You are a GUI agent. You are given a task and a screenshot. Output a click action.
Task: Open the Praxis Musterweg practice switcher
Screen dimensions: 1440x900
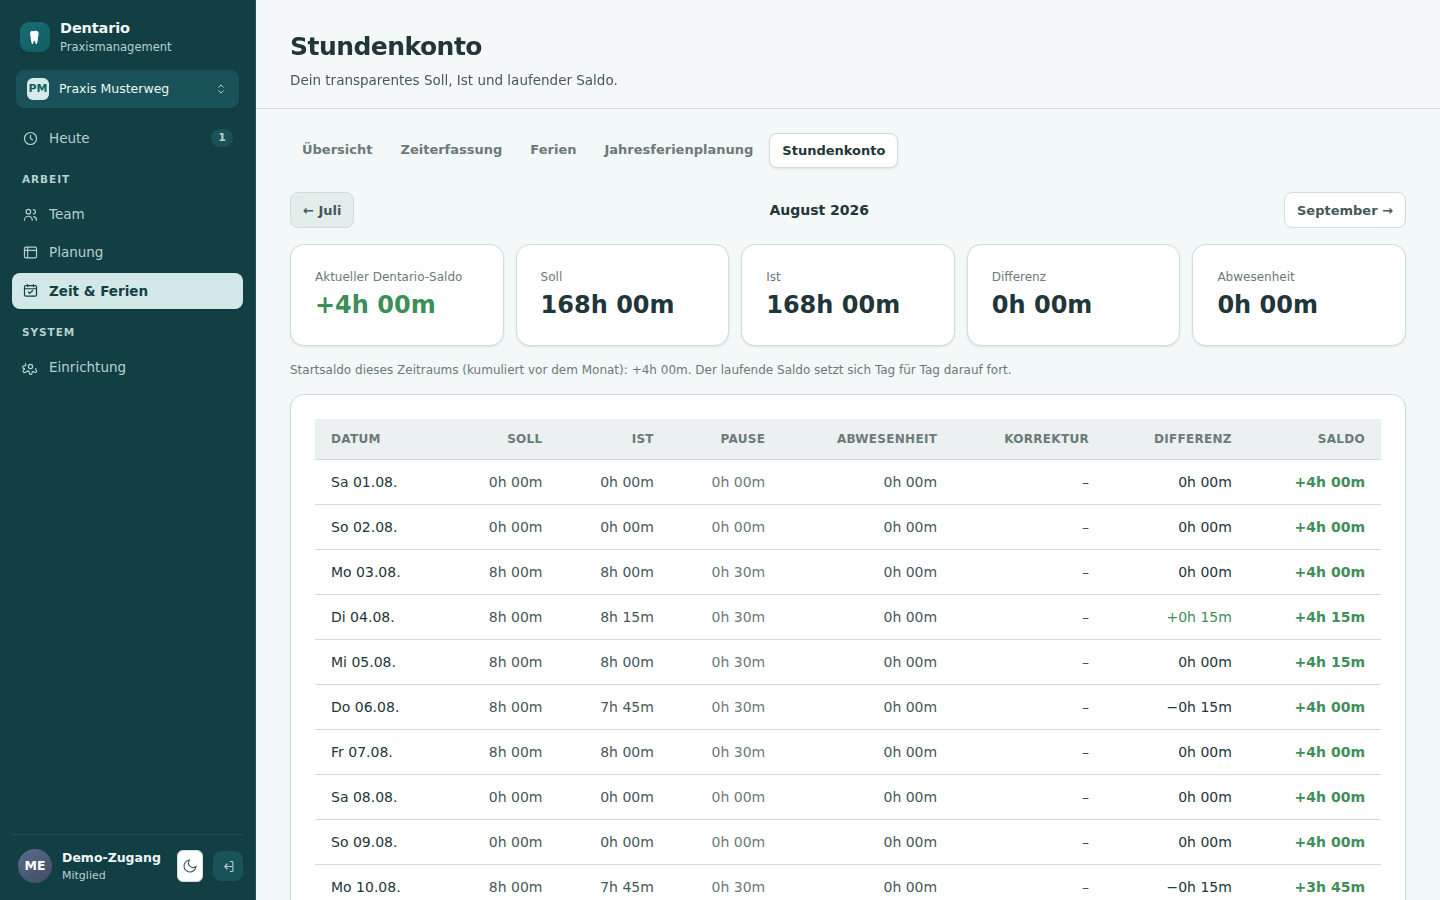click(x=127, y=89)
